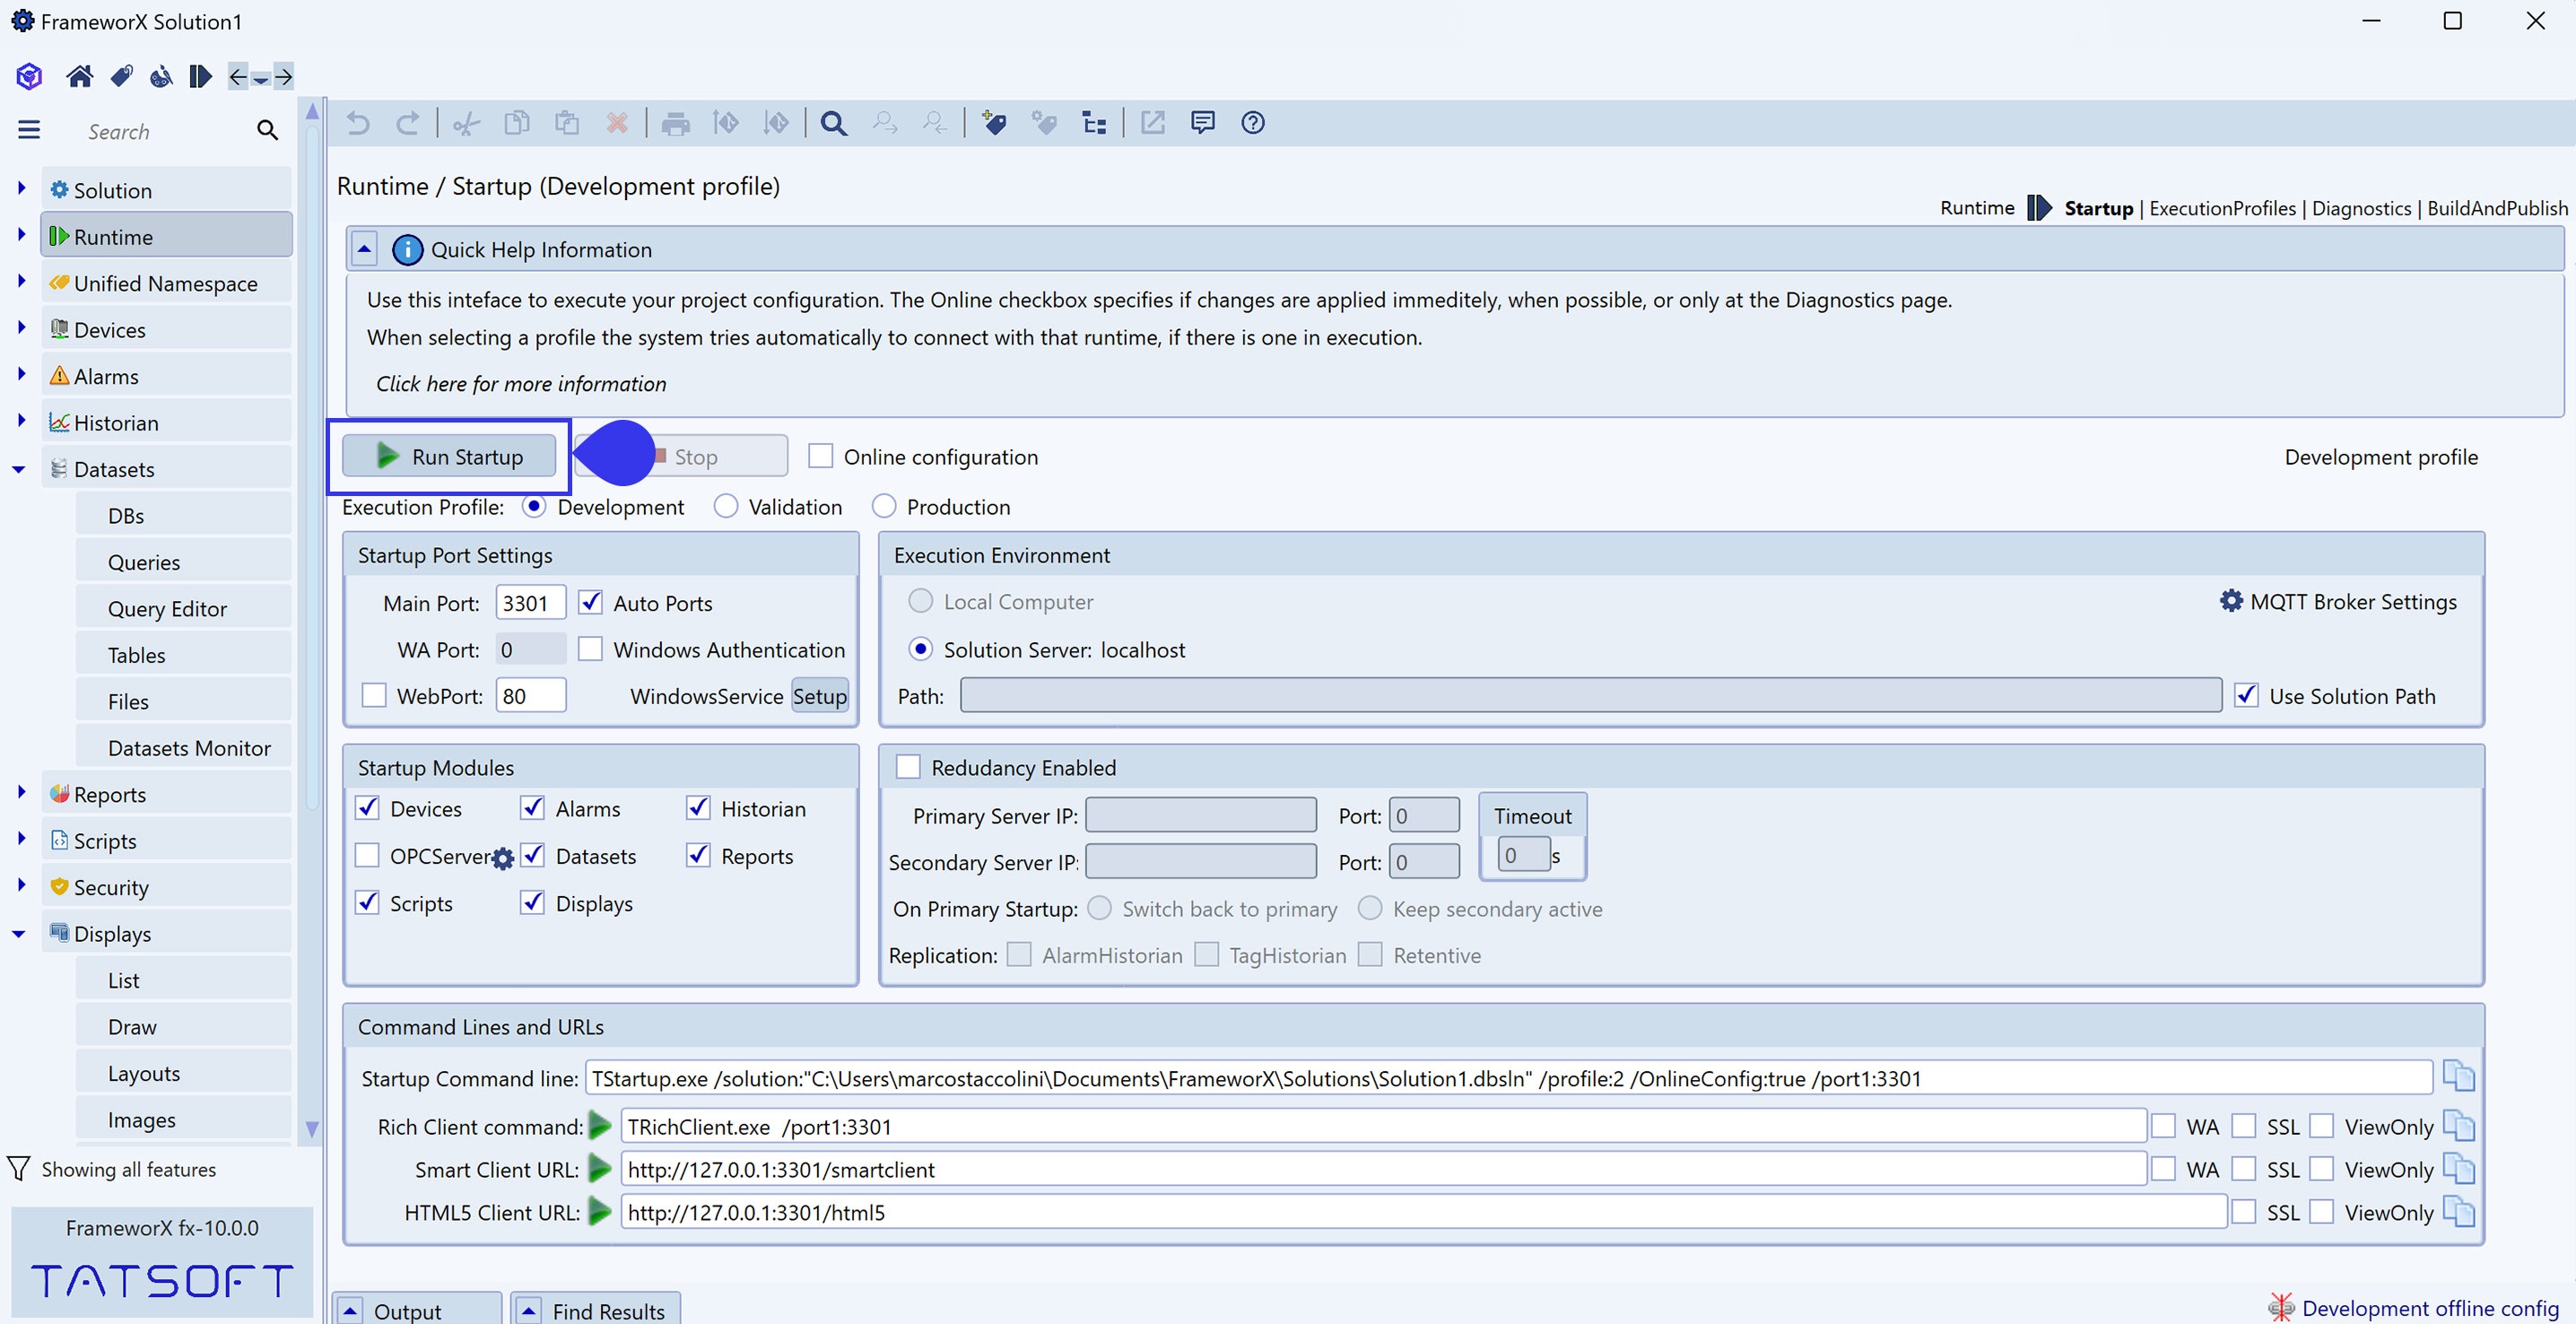Screen dimensions: 2576x1324
Task: Click the open external window icon
Action: (x=1153, y=123)
